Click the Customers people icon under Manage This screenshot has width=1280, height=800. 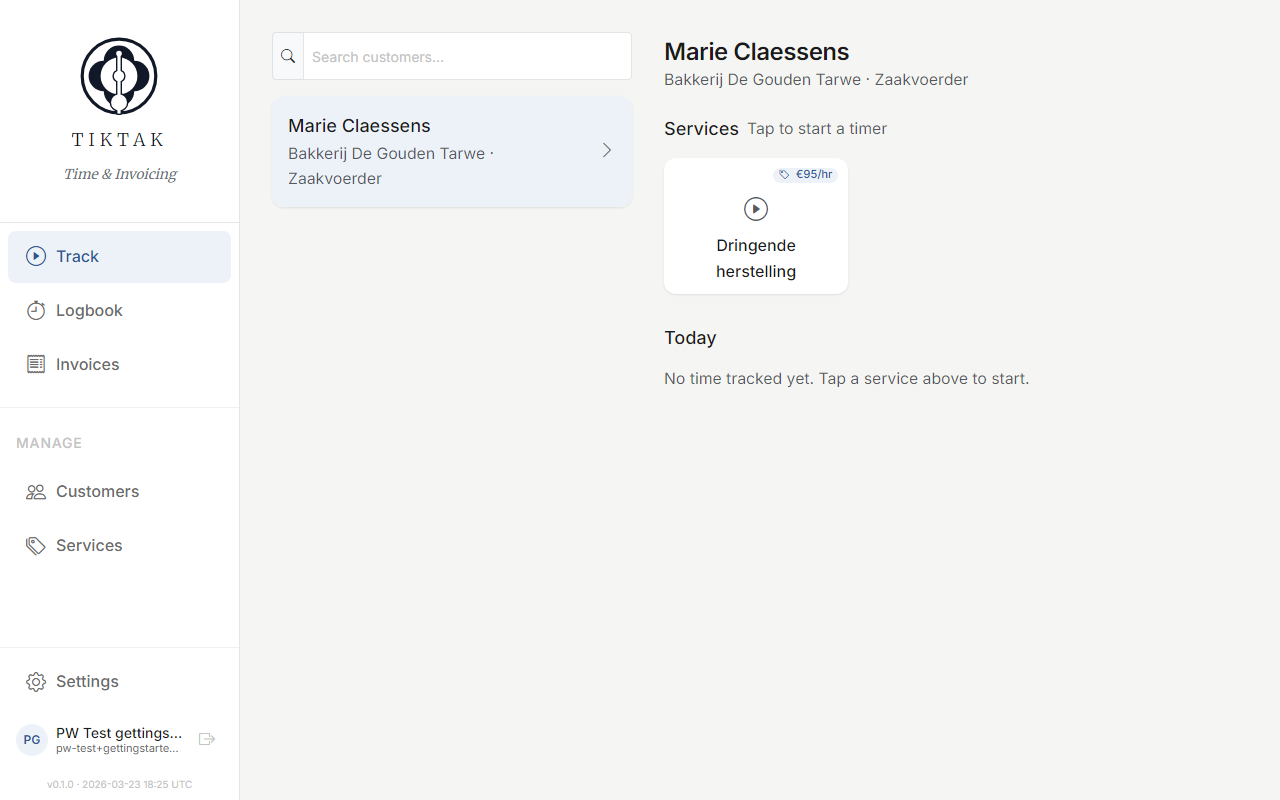(x=36, y=491)
